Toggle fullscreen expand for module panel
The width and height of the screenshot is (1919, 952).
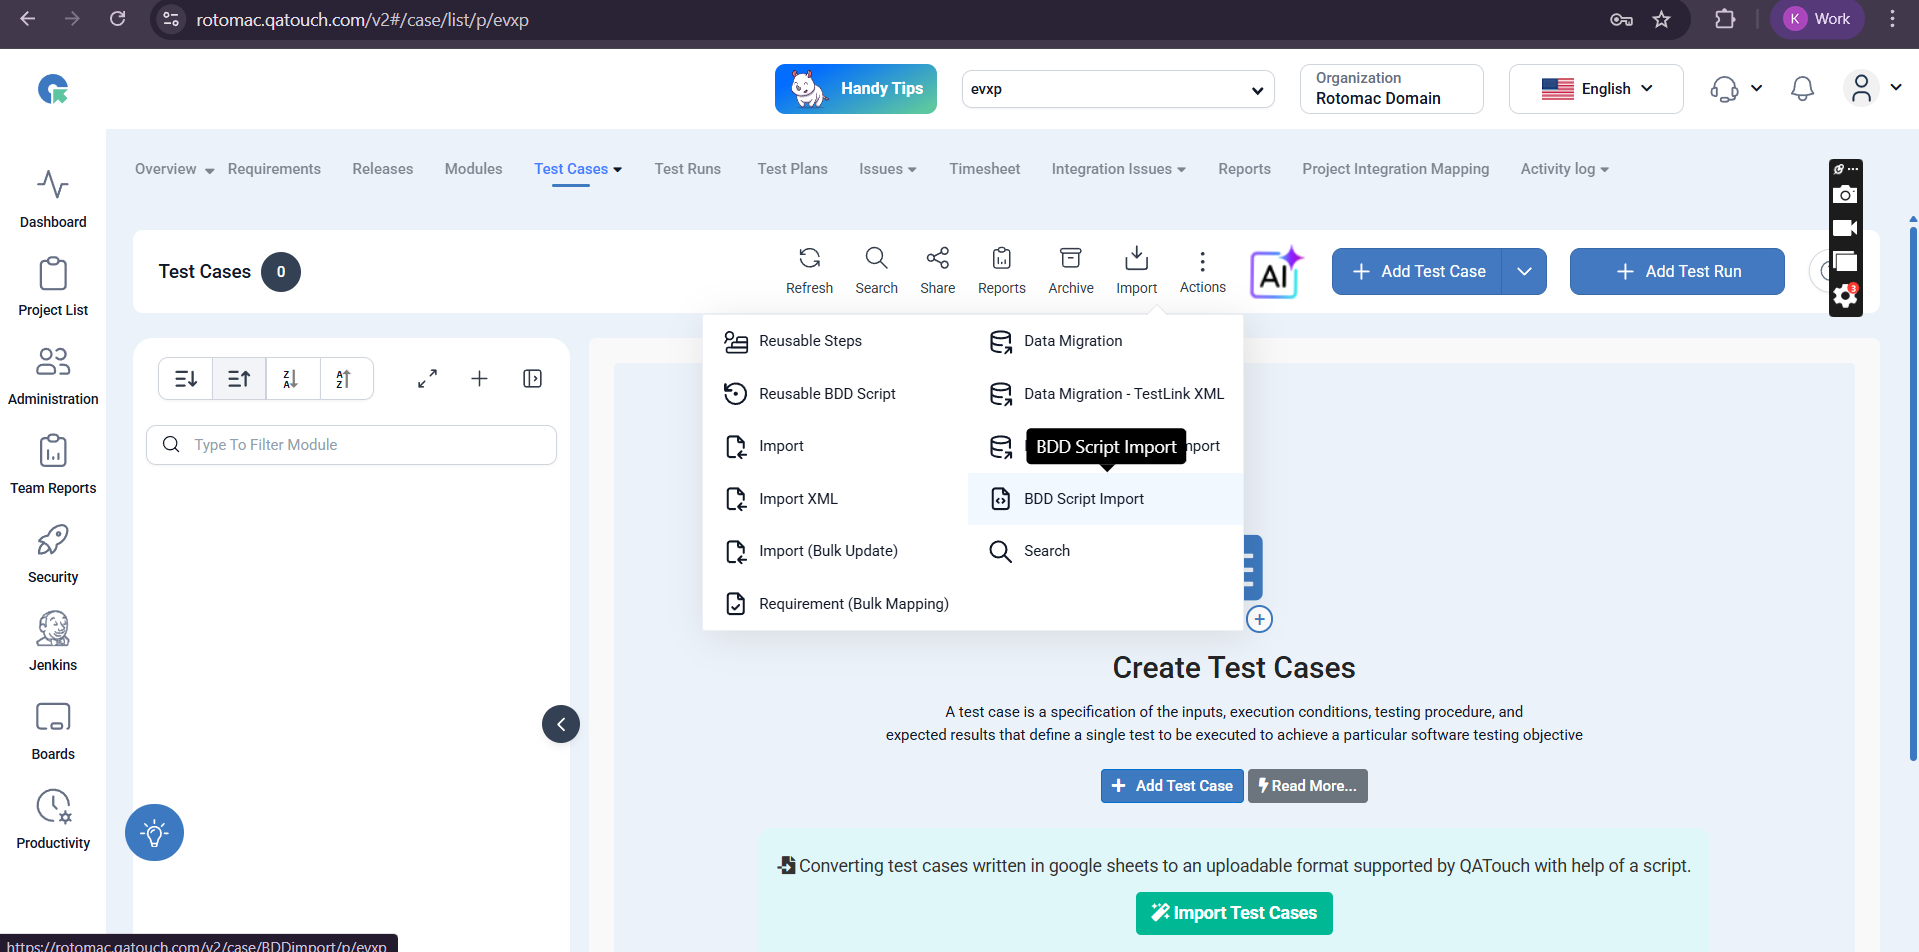(427, 379)
